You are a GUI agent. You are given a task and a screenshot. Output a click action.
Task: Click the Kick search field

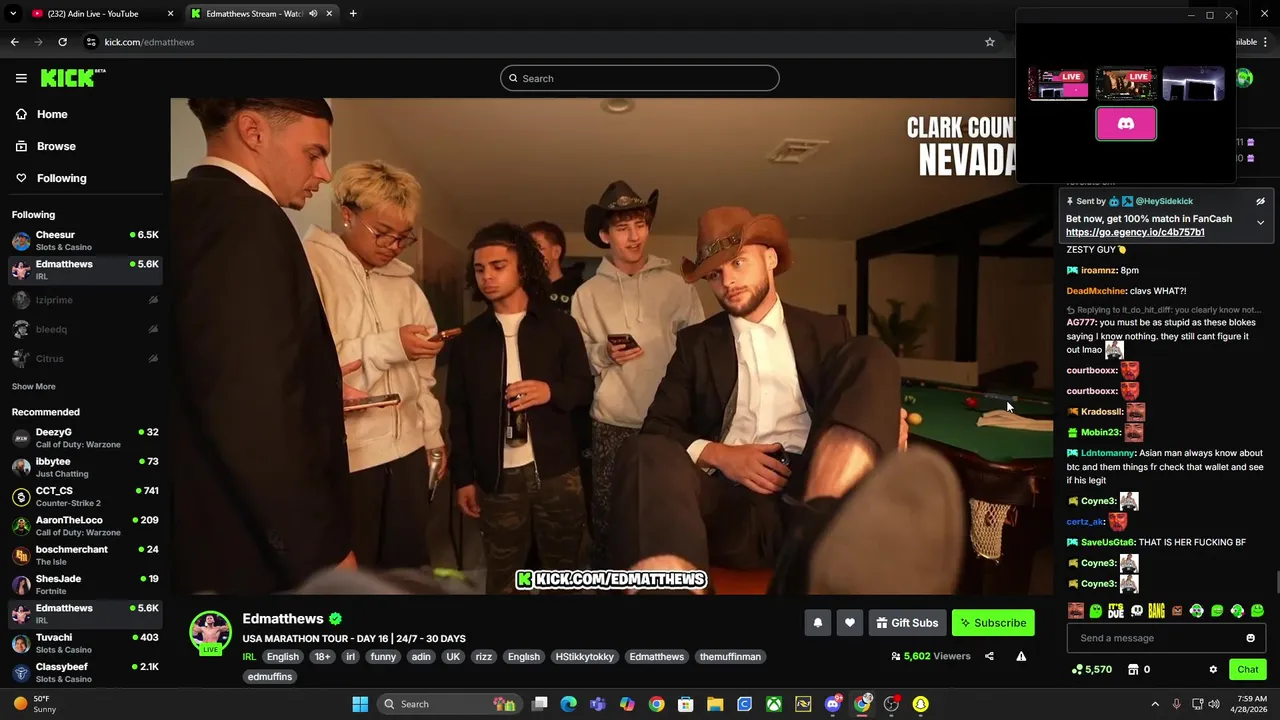coord(640,78)
